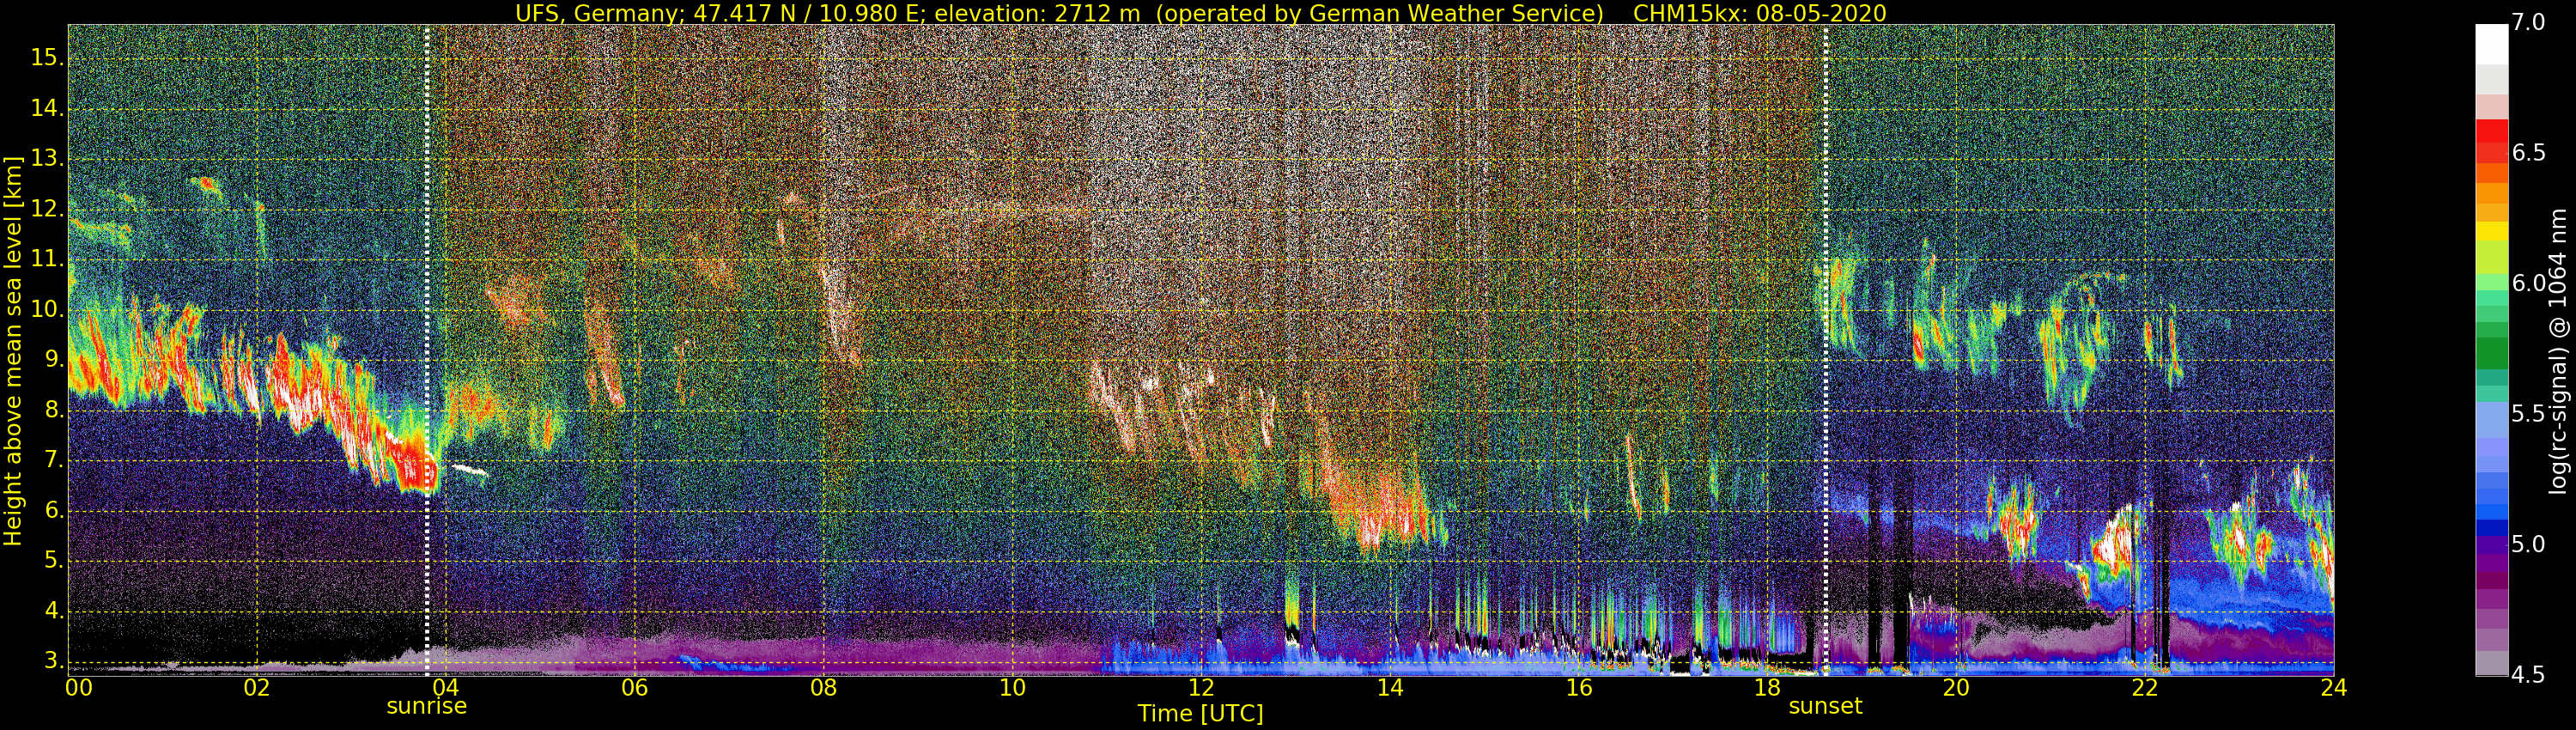Click time axis tick '24'
The height and width of the screenshot is (730, 2576).
click(x=2333, y=687)
